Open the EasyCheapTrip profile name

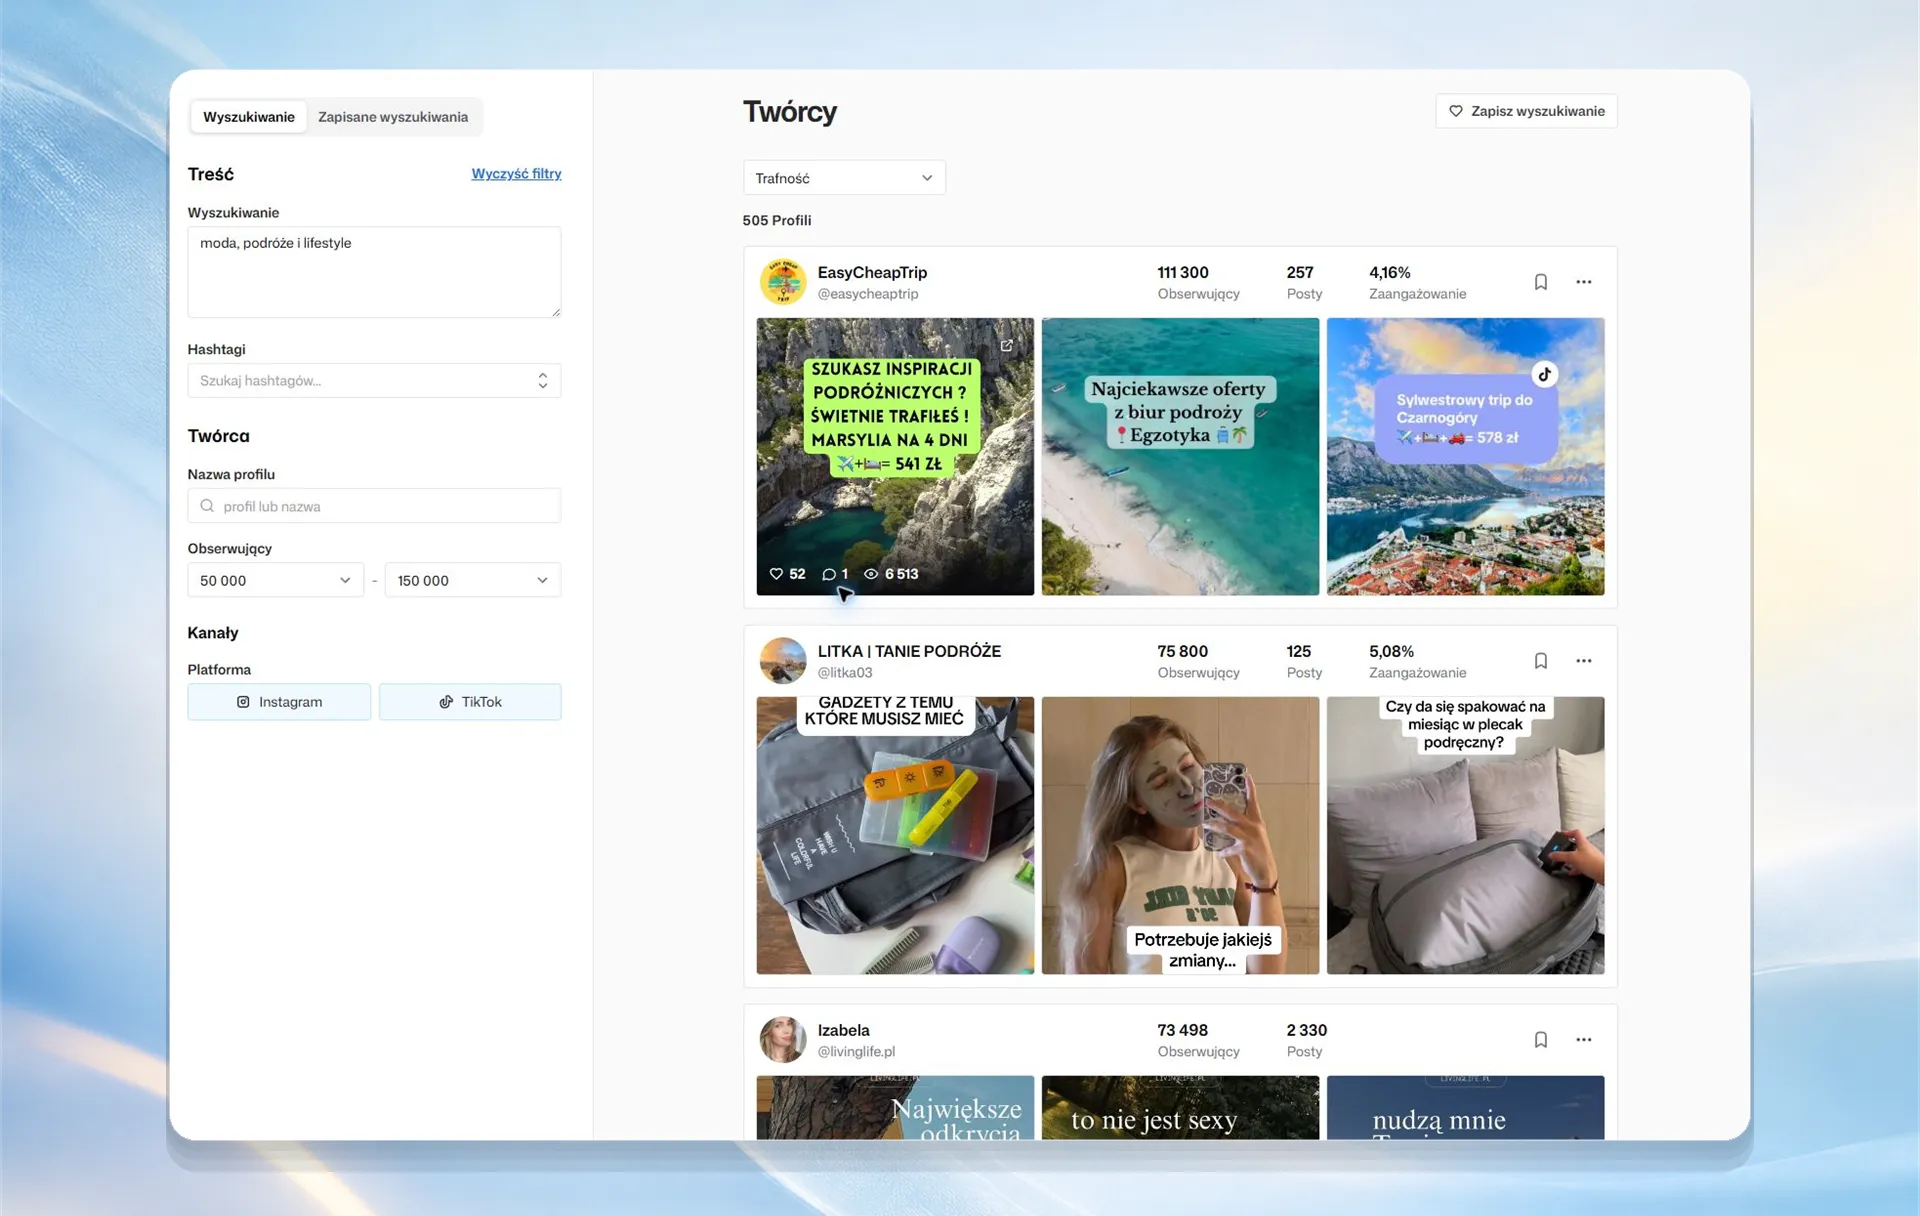[x=872, y=272]
